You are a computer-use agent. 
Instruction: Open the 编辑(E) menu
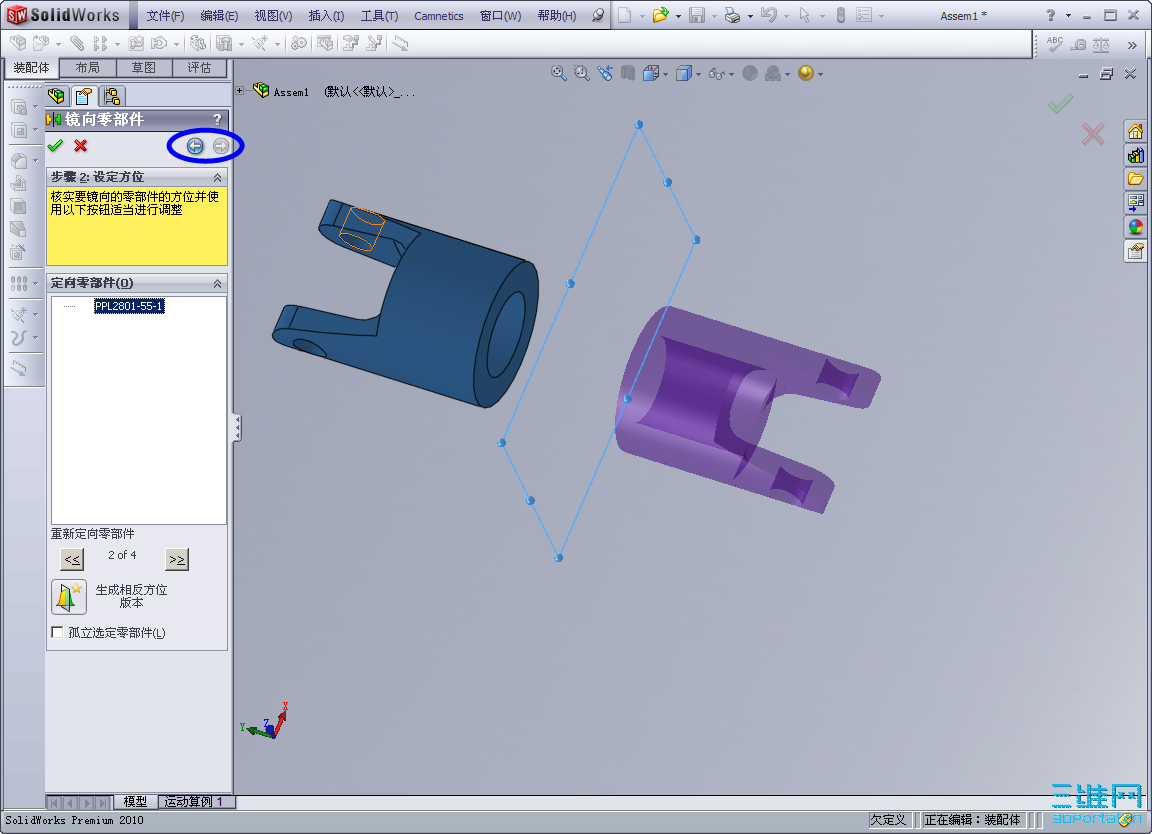(x=219, y=15)
